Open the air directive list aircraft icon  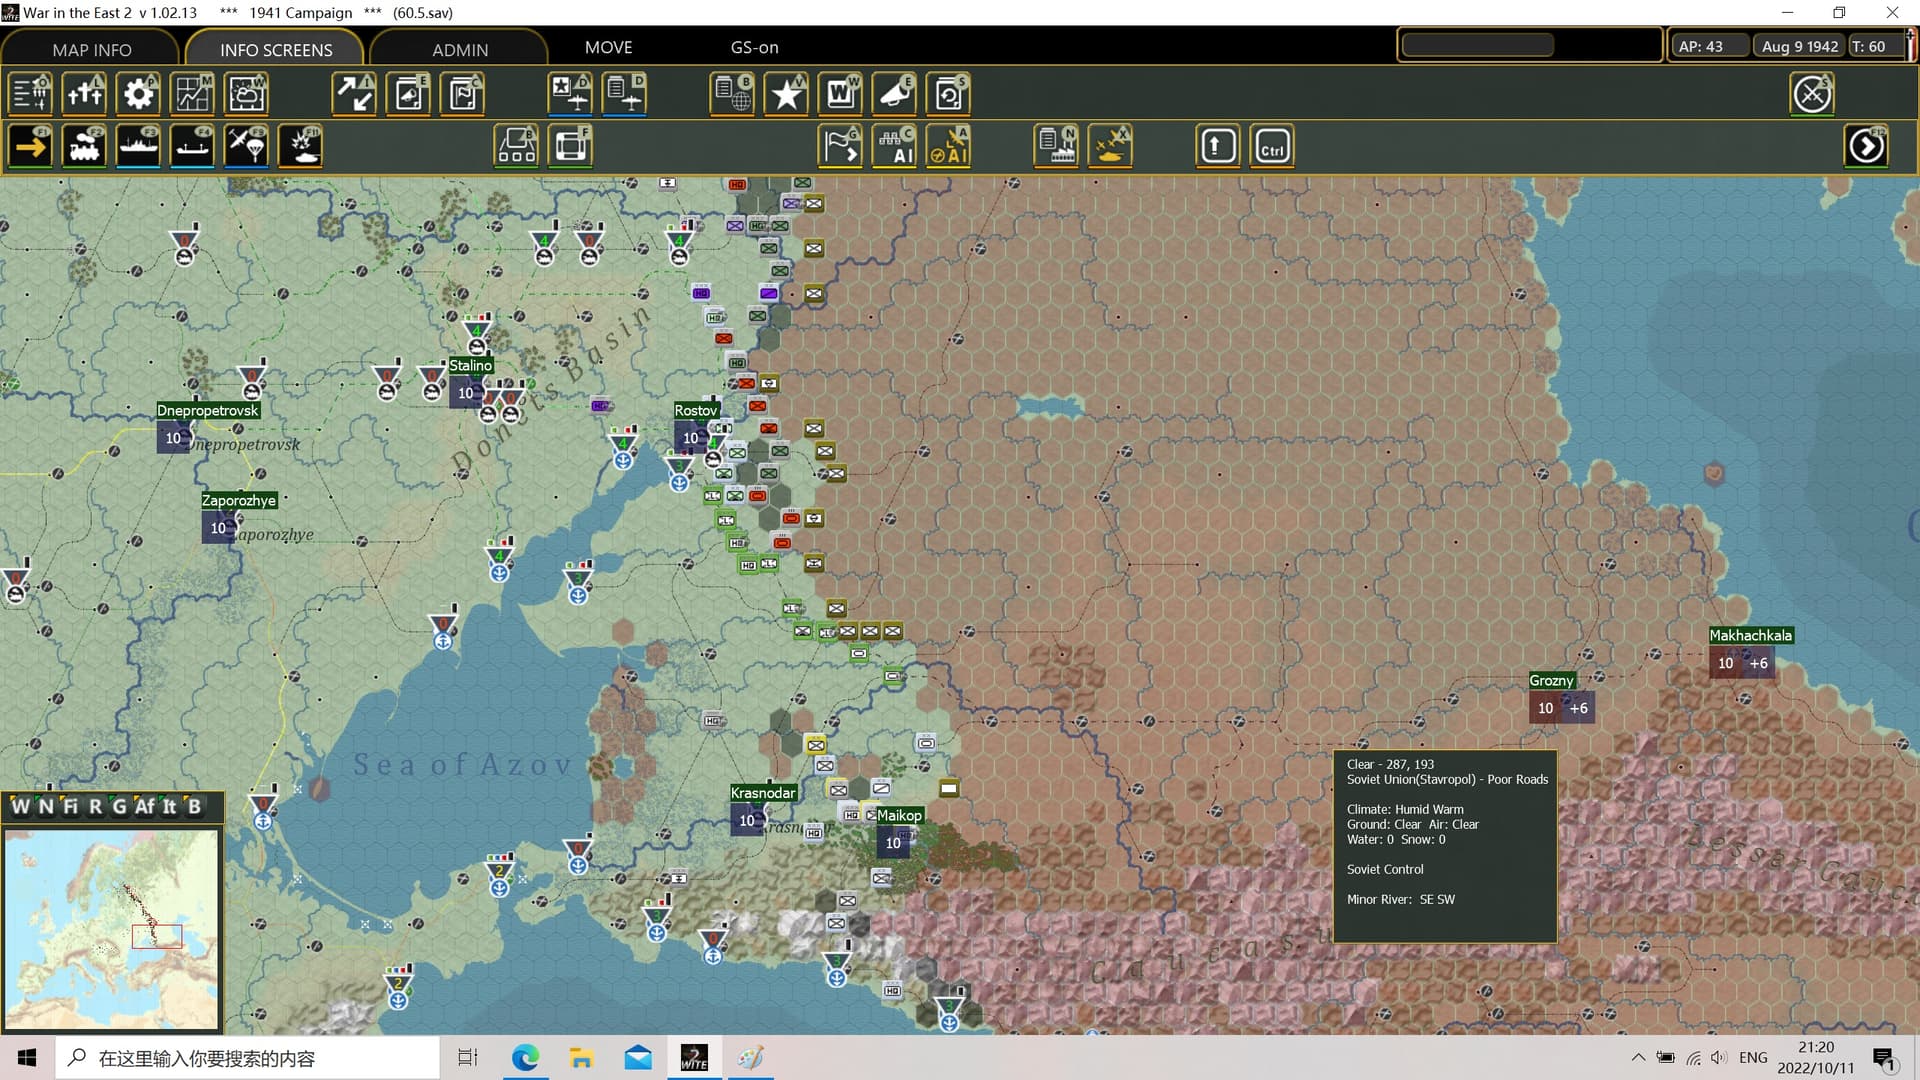click(x=625, y=94)
